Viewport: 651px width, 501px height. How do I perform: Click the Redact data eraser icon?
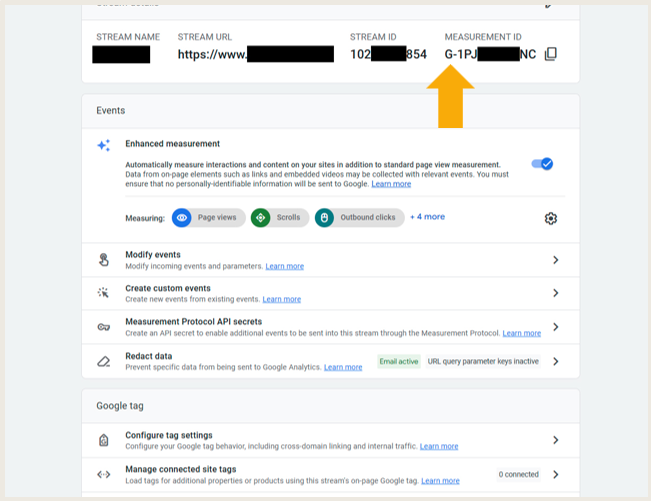(x=103, y=362)
